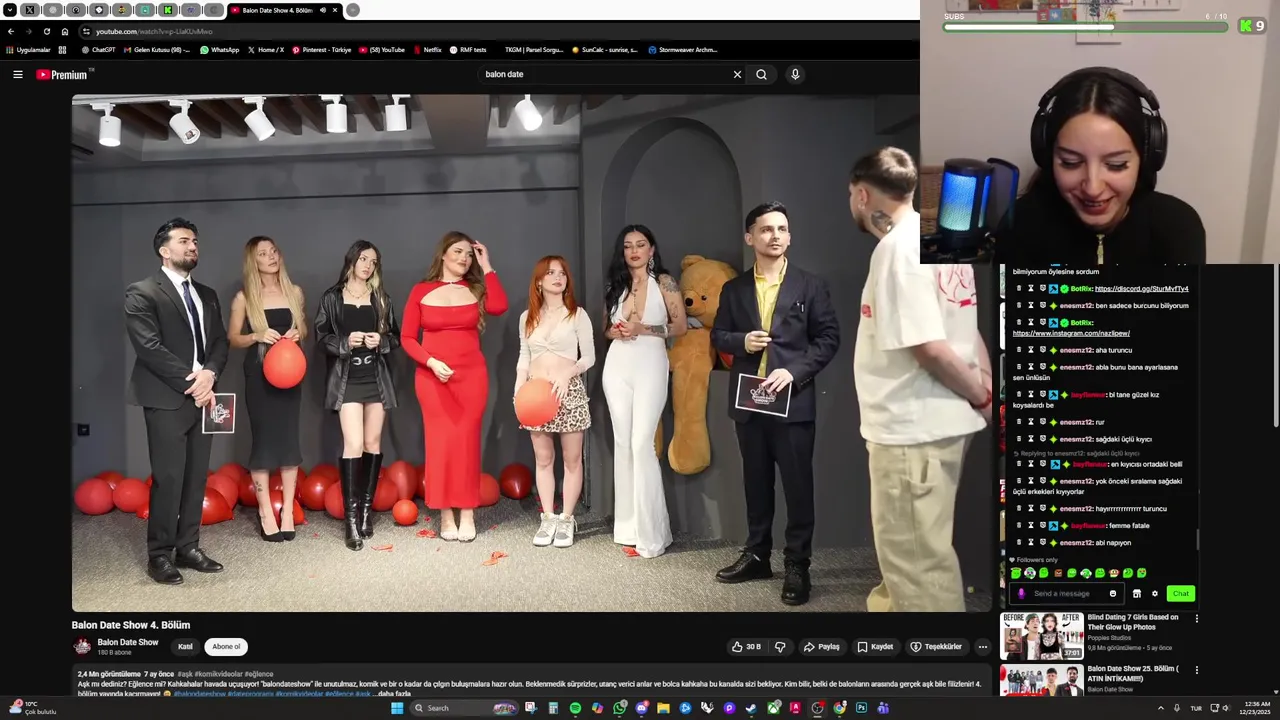Open RMF tests bookmark
The height and width of the screenshot is (720, 1280).
468,50
